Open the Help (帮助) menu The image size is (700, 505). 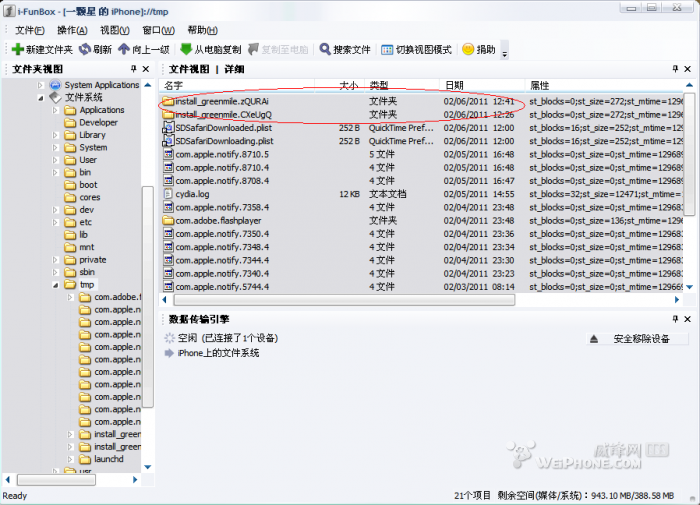tap(202, 30)
